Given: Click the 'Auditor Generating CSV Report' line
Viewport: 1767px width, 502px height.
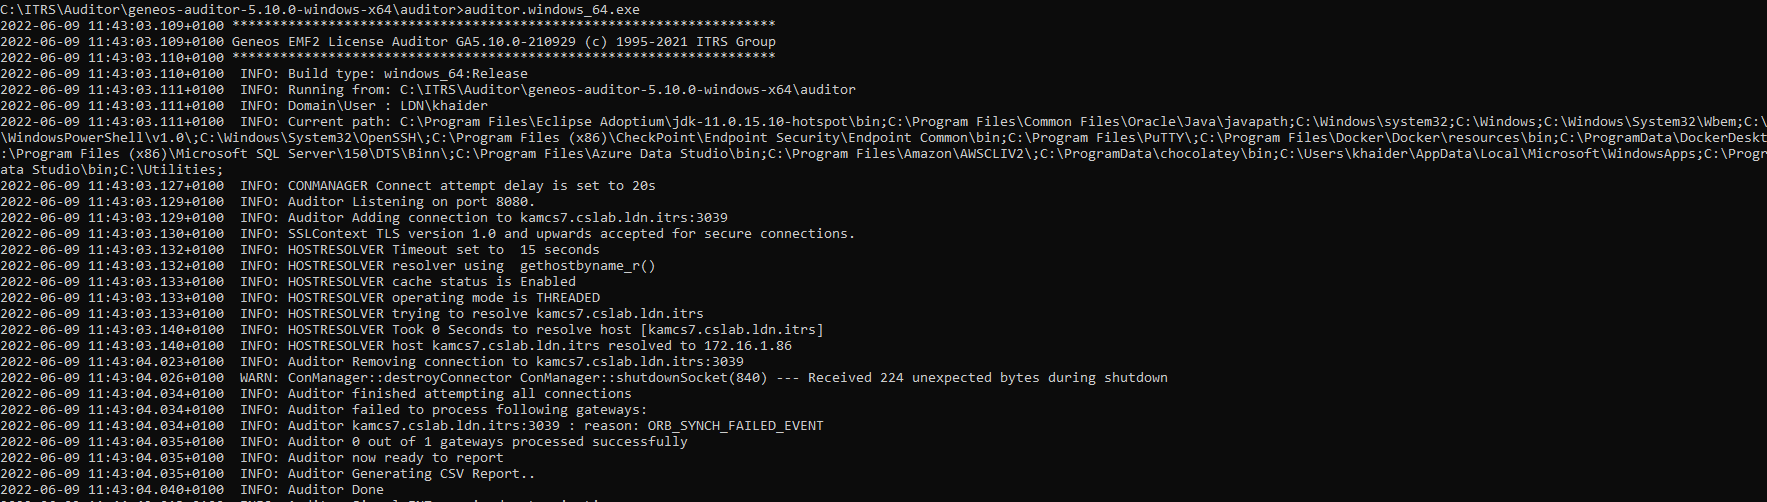Looking at the screenshot, I should [411, 473].
